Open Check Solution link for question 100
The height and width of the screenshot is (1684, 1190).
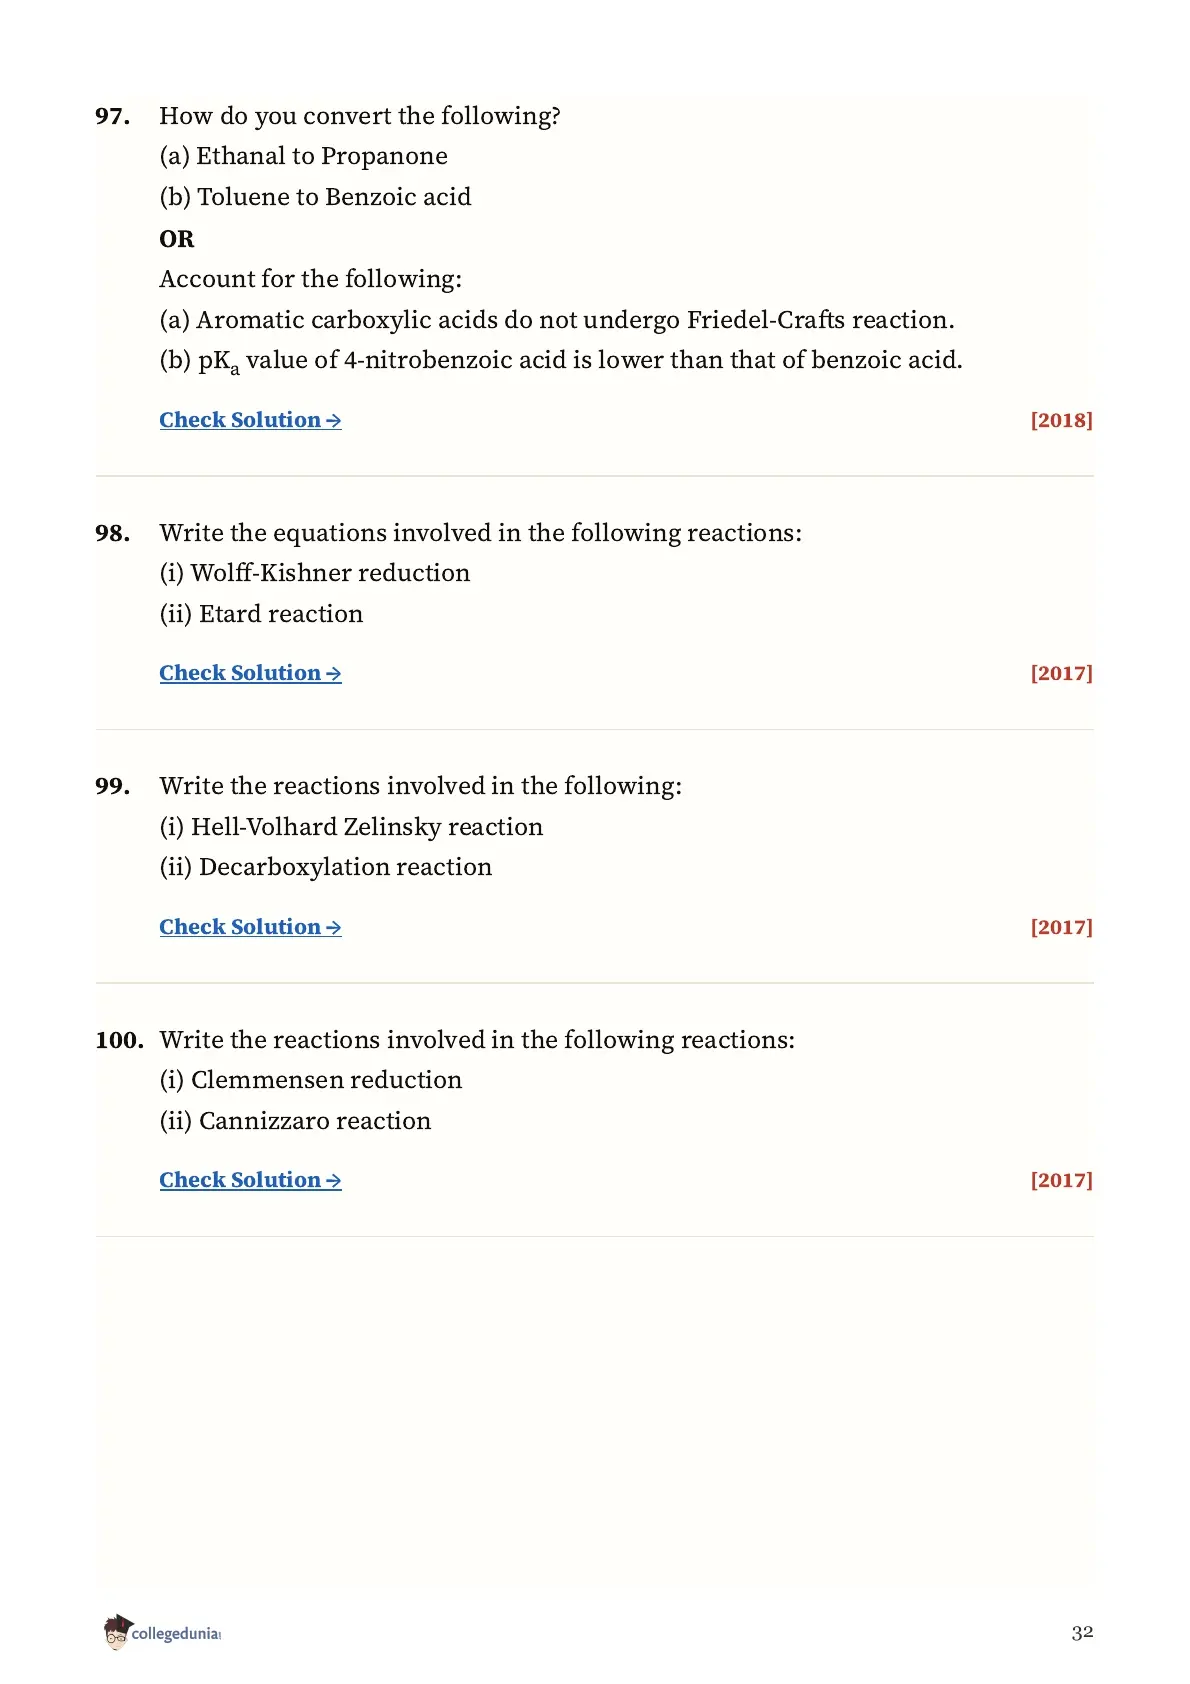coord(250,1180)
